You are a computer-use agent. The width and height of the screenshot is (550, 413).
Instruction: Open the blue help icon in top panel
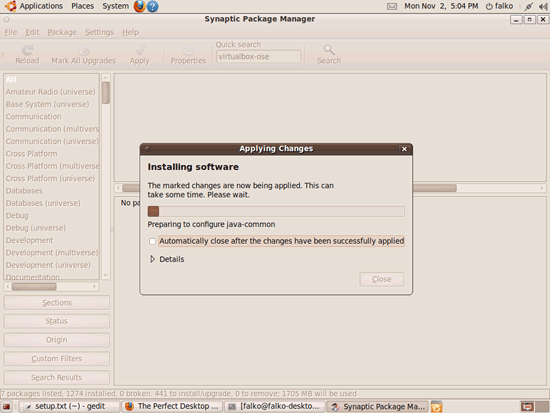point(152,6)
